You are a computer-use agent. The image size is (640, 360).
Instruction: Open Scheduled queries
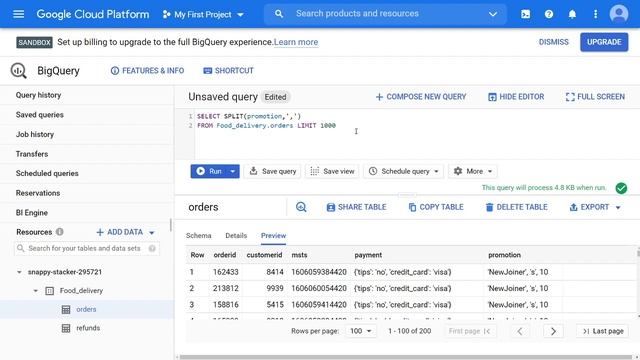tap(47, 173)
